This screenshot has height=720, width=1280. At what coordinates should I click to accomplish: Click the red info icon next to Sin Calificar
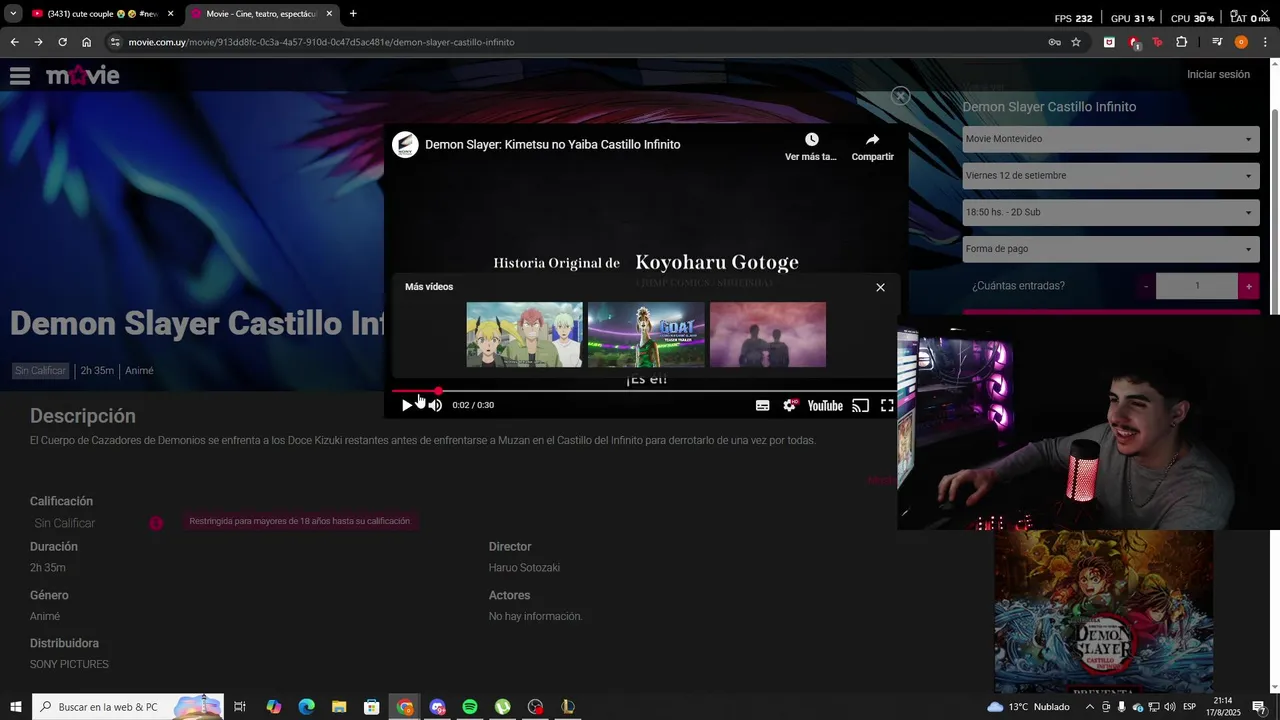click(156, 523)
